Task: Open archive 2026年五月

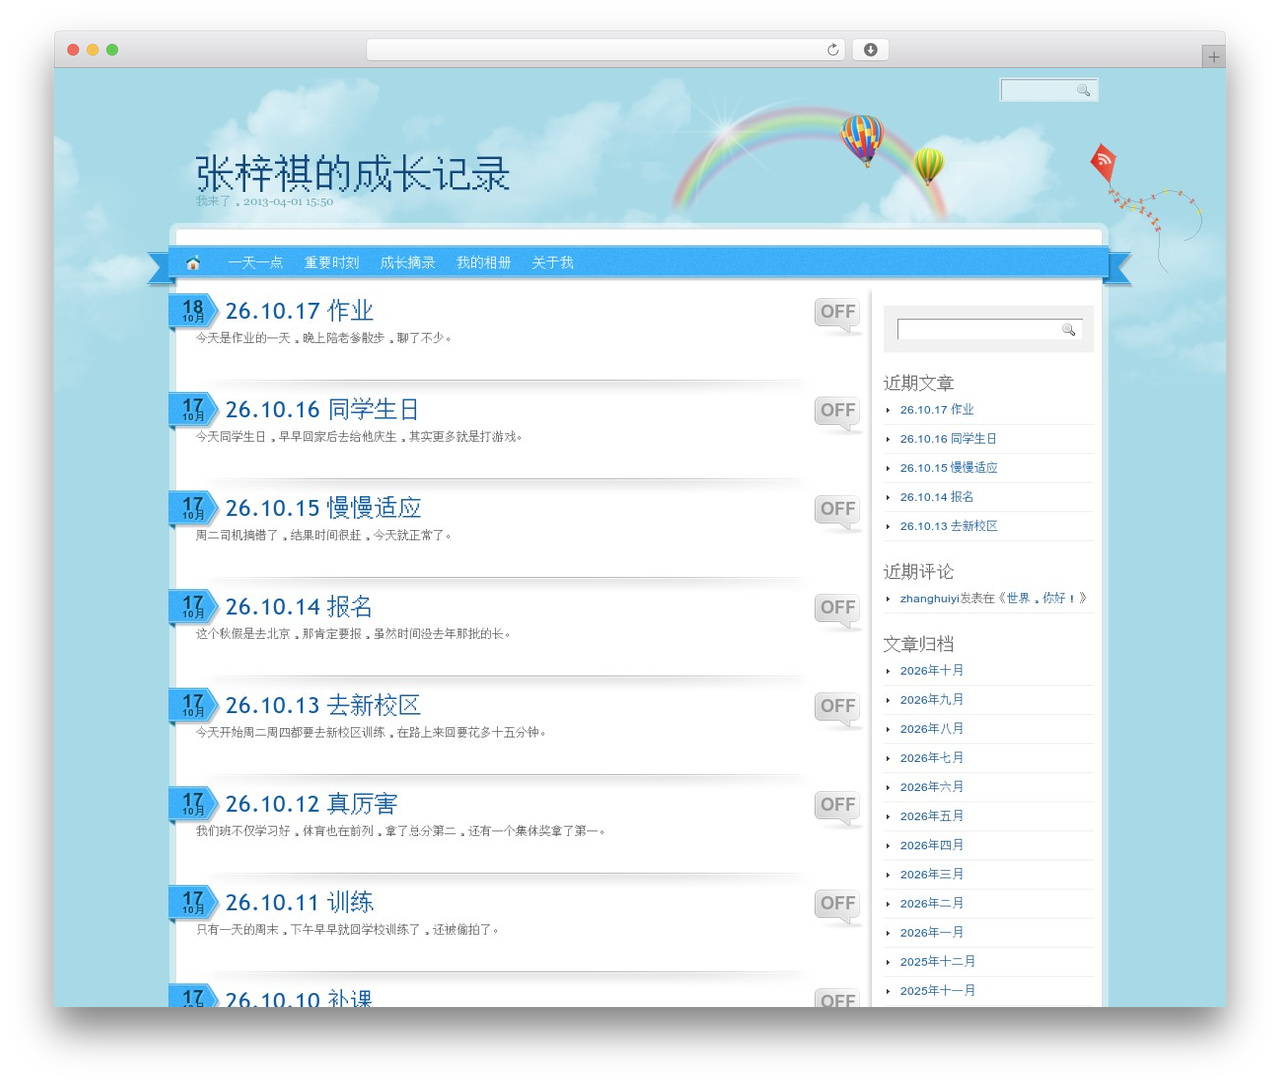Action: [x=931, y=816]
